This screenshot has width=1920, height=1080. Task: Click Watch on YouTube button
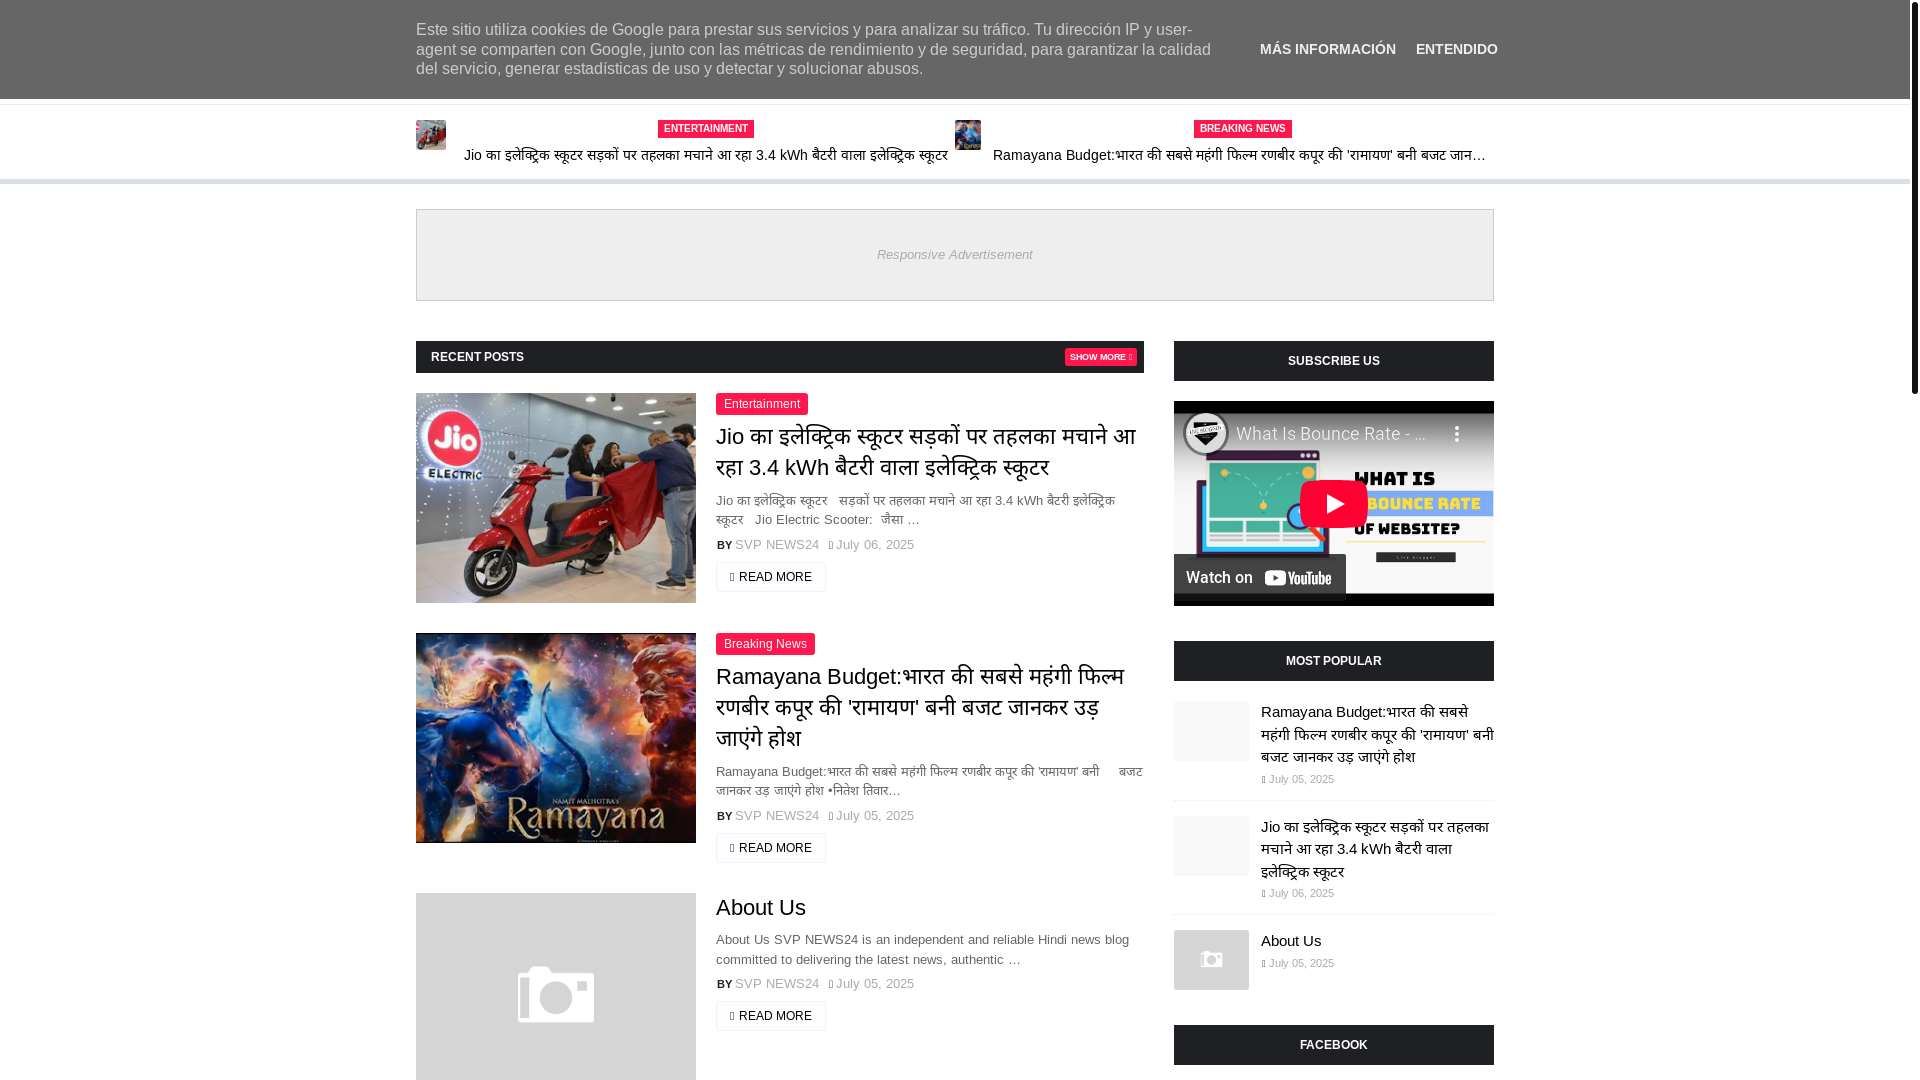tap(1260, 577)
